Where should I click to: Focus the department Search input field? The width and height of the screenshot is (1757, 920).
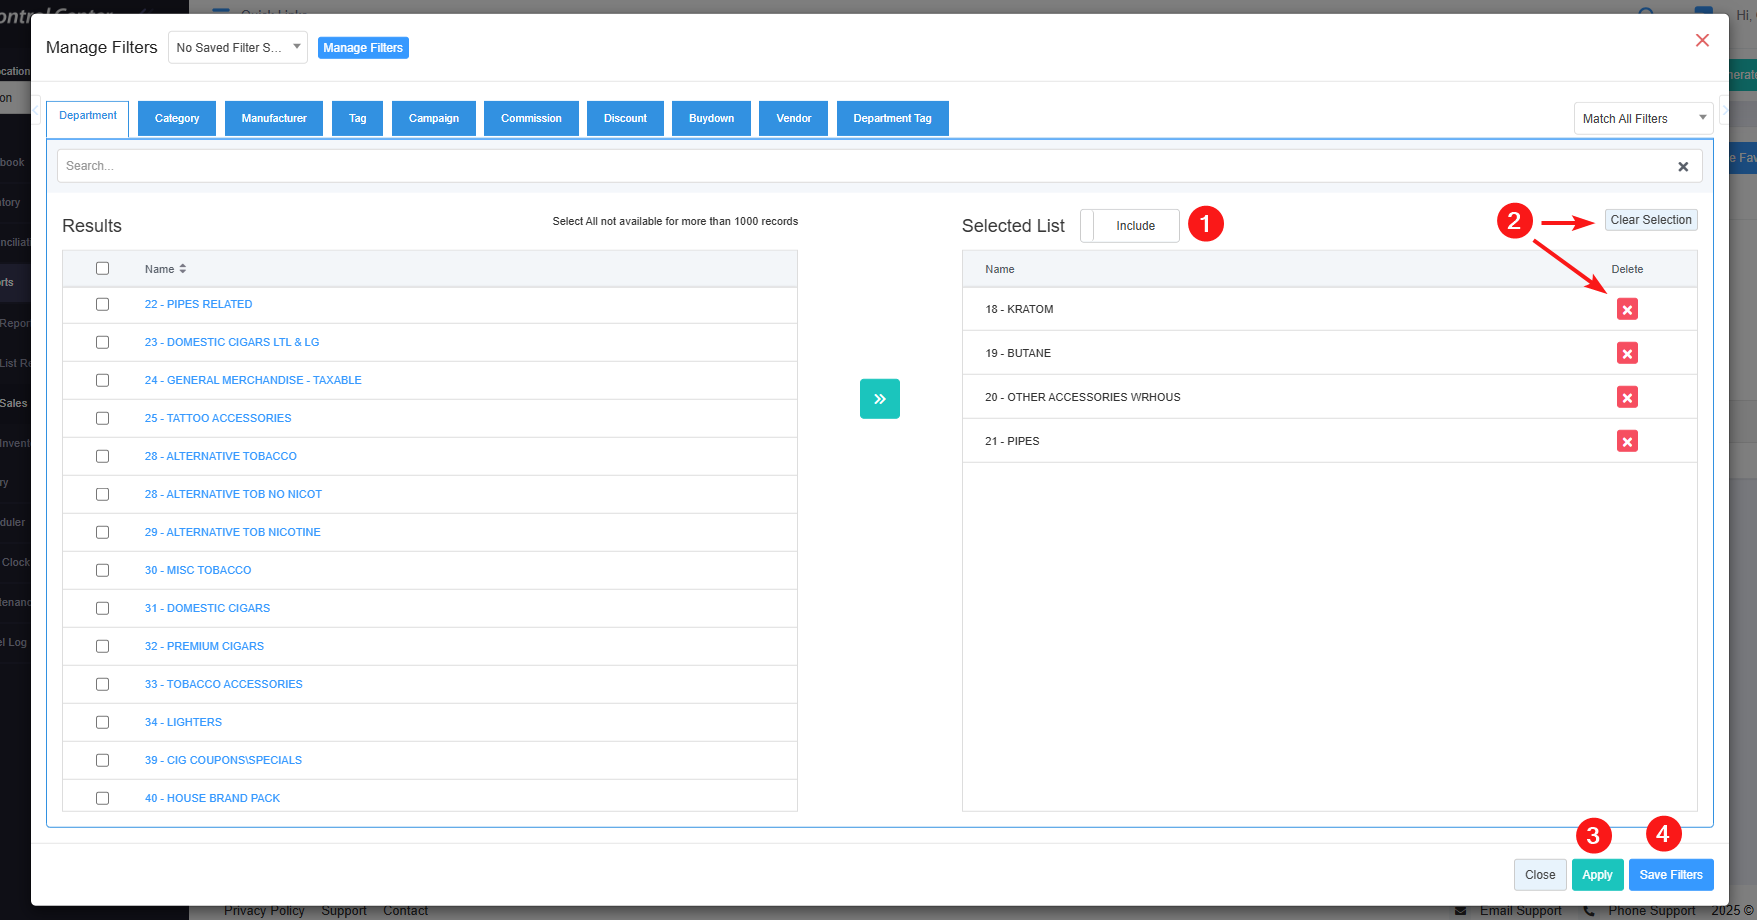click(860, 166)
